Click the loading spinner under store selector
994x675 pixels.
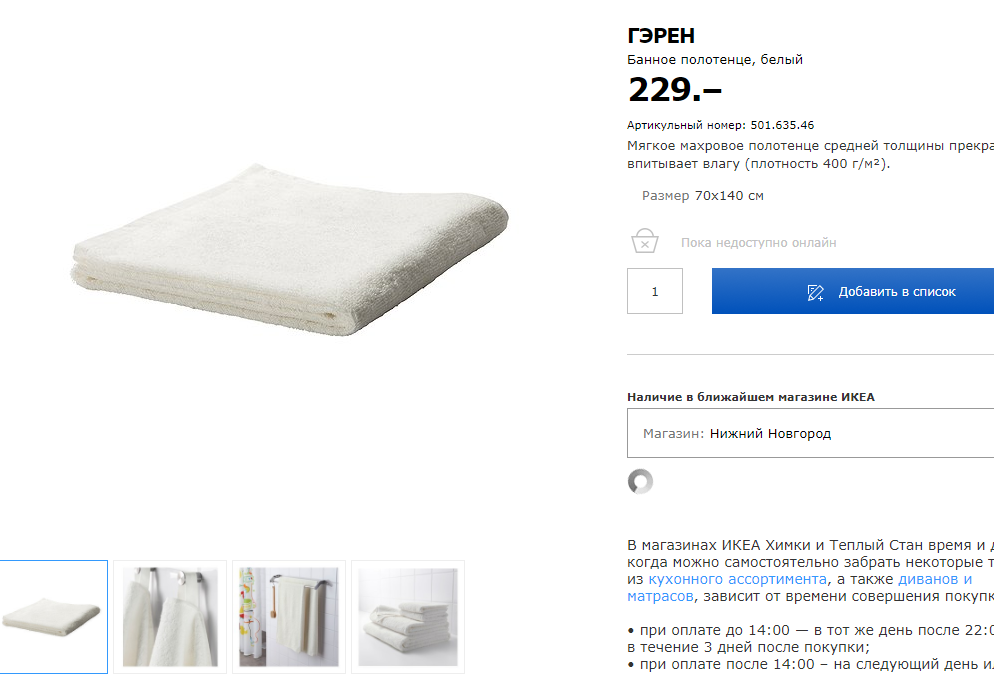[640, 481]
